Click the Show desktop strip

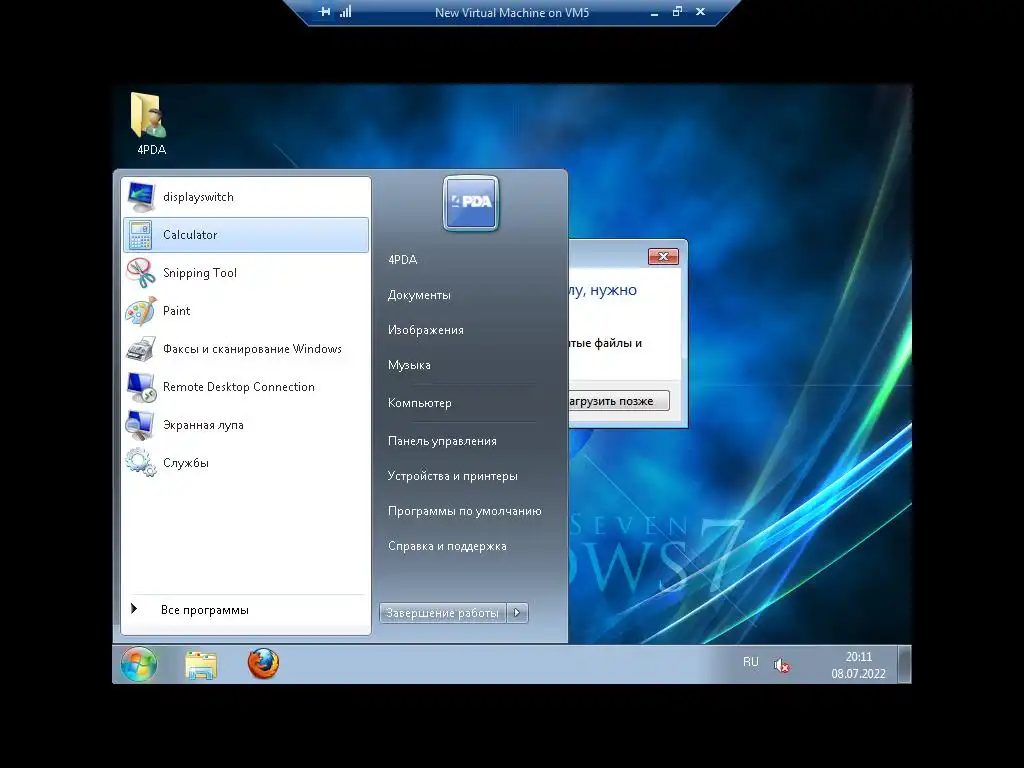click(904, 665)
